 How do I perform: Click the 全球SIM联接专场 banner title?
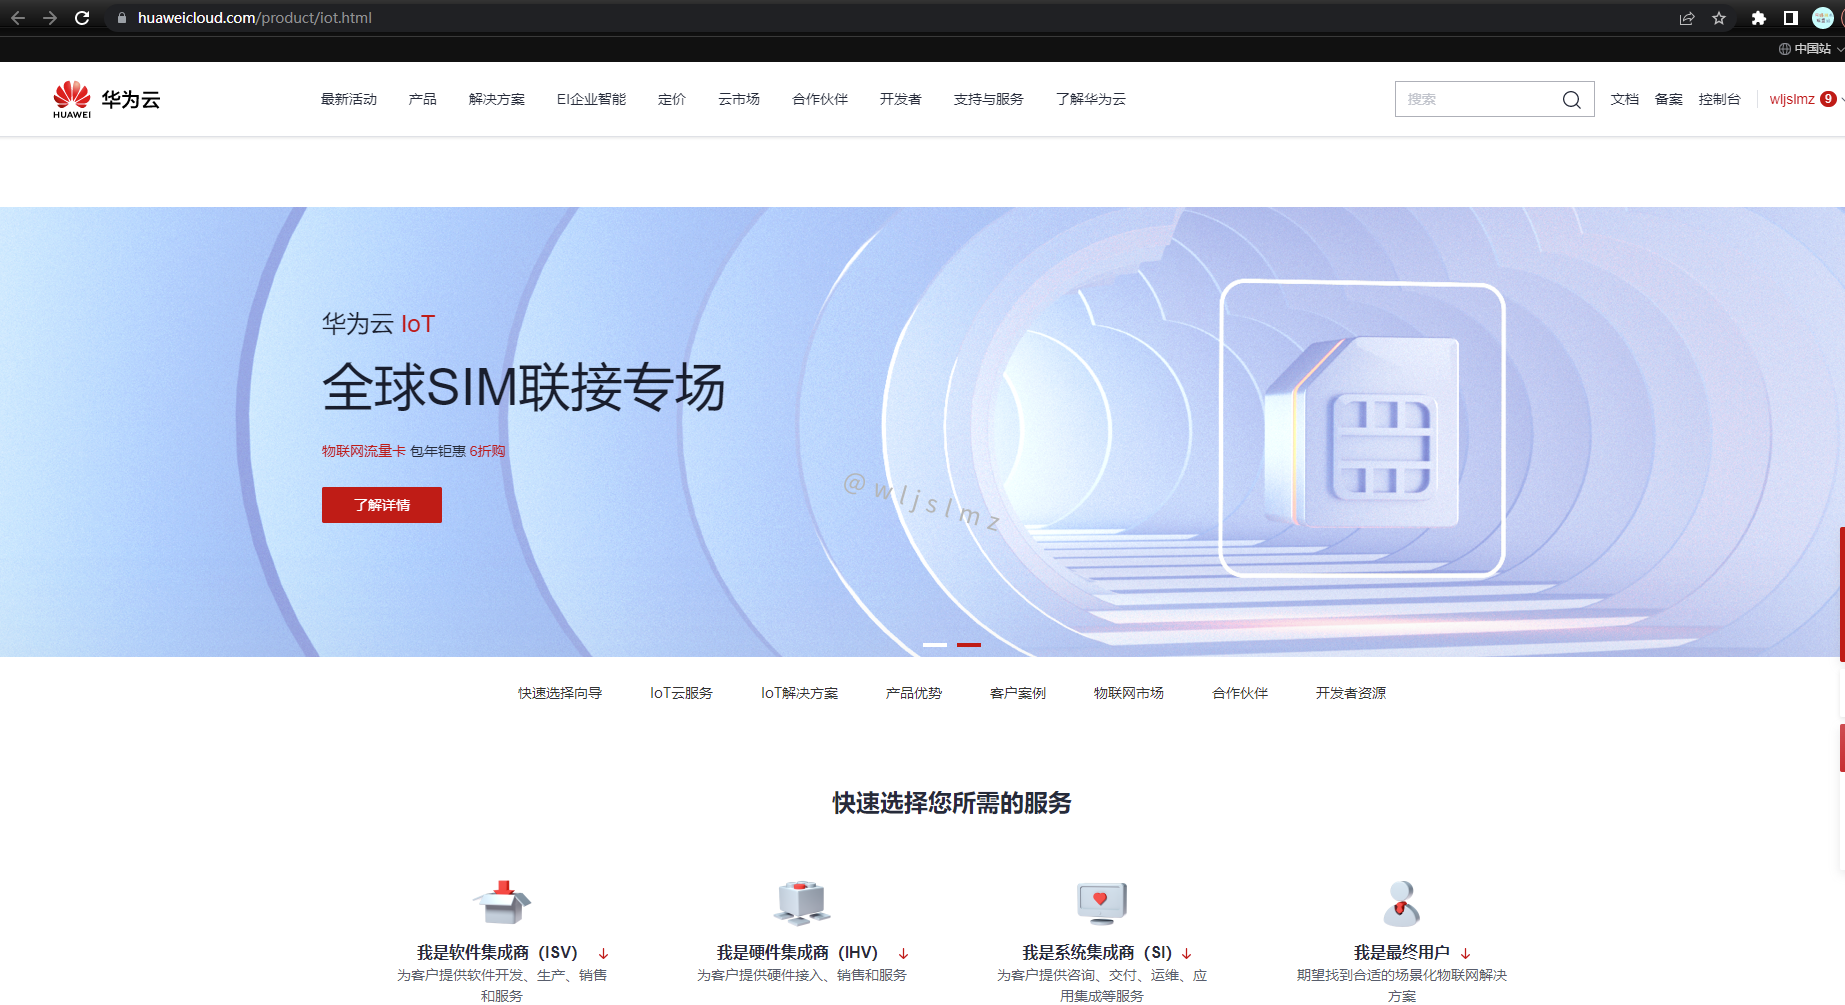(x=524, y=388)
